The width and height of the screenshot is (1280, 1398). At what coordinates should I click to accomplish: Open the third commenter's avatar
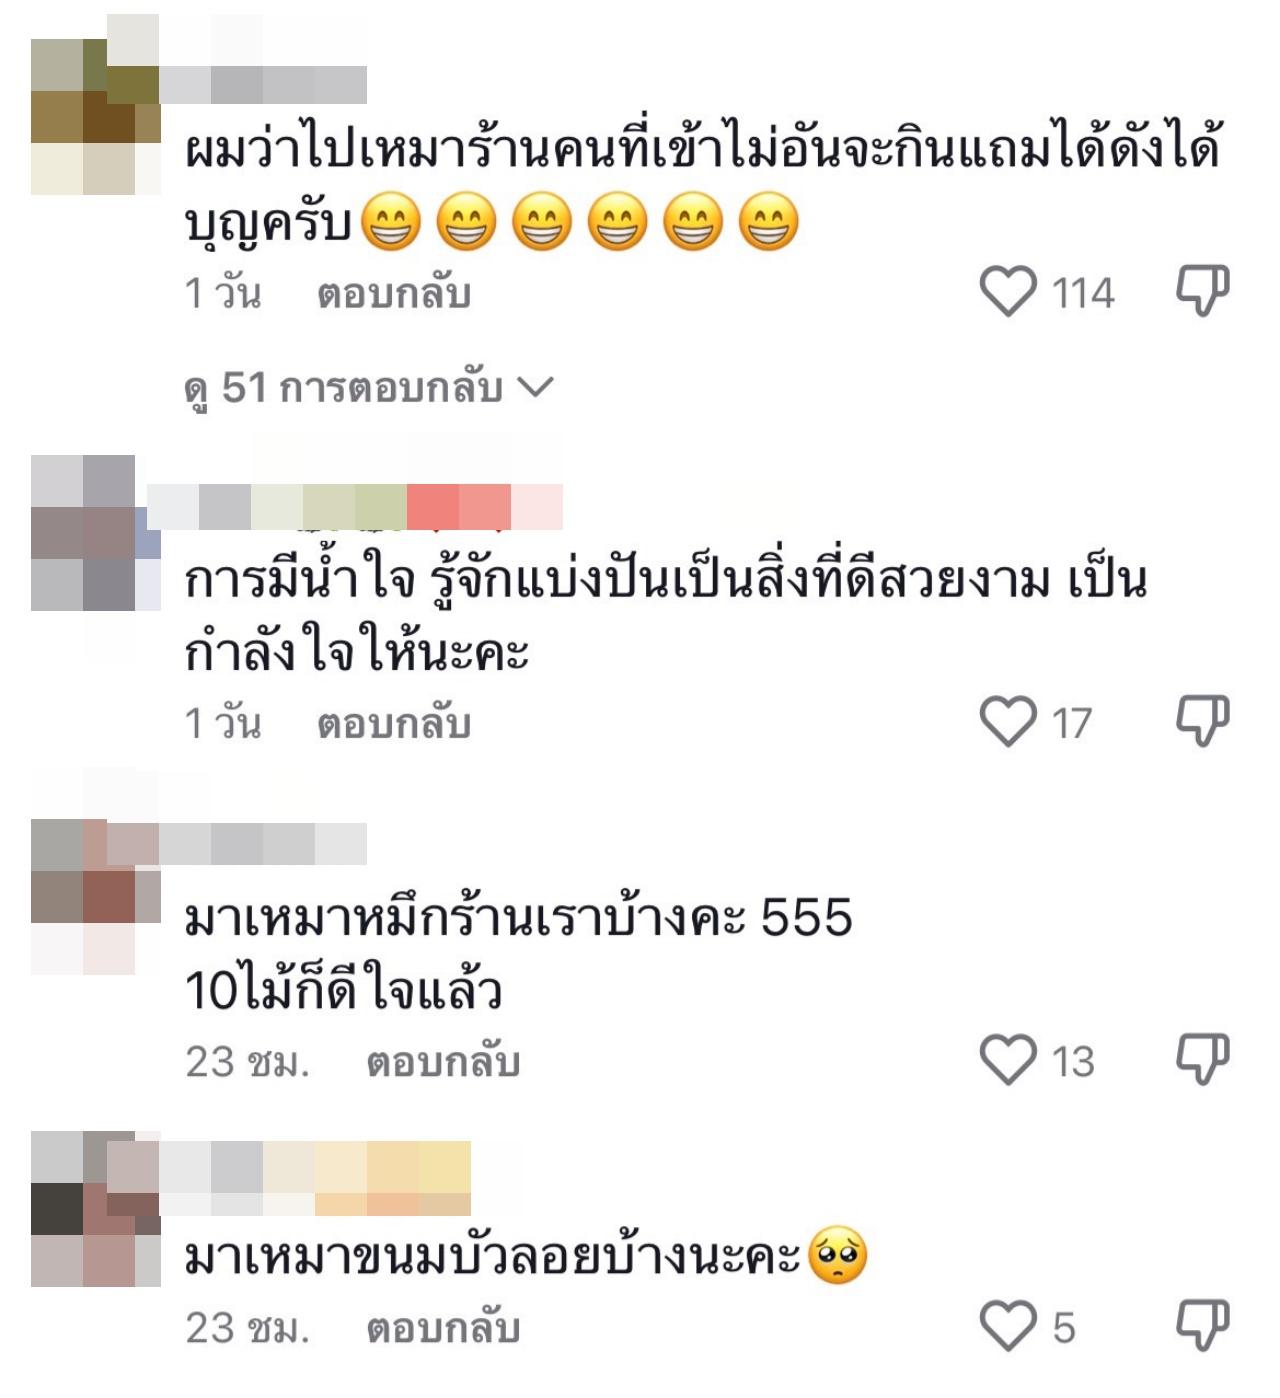96,897
